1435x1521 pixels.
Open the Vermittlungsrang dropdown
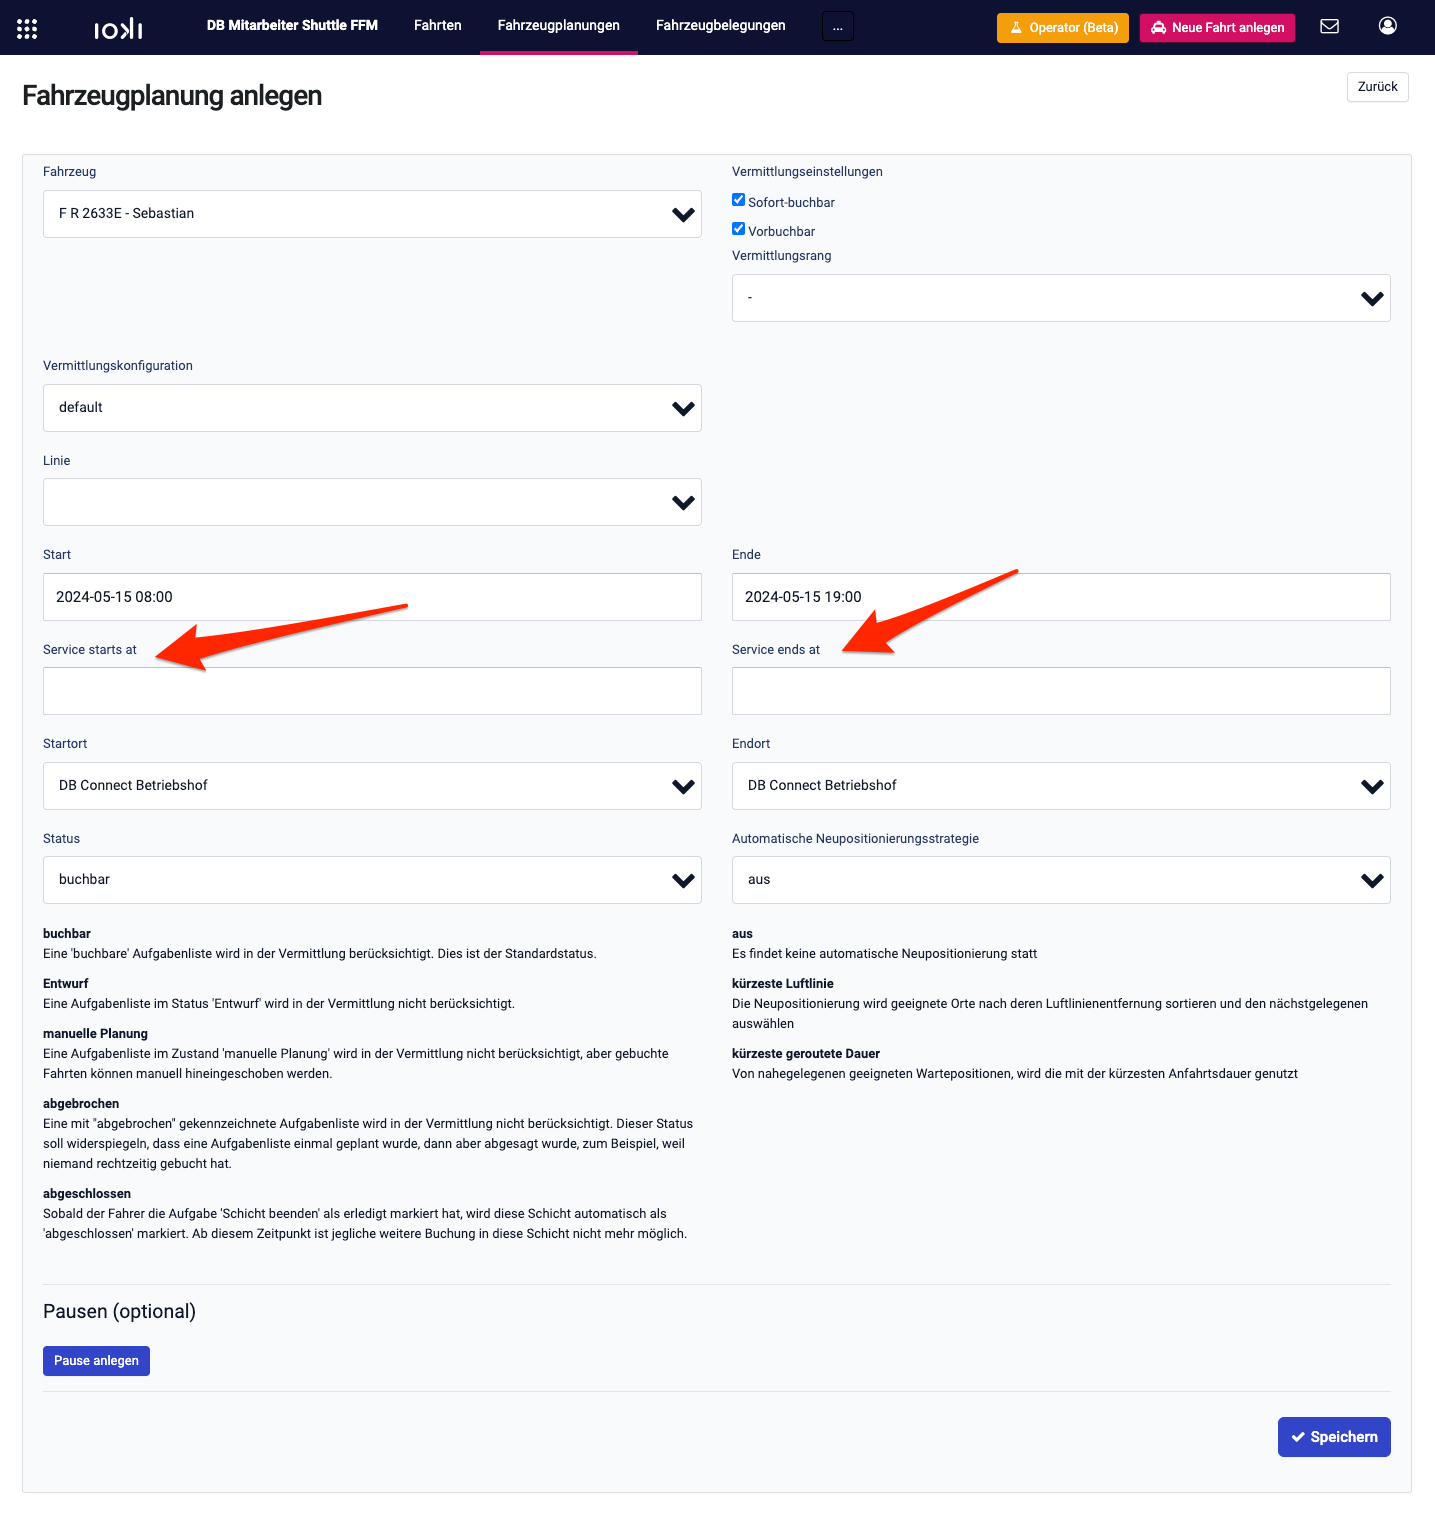tap(1061, 298)
